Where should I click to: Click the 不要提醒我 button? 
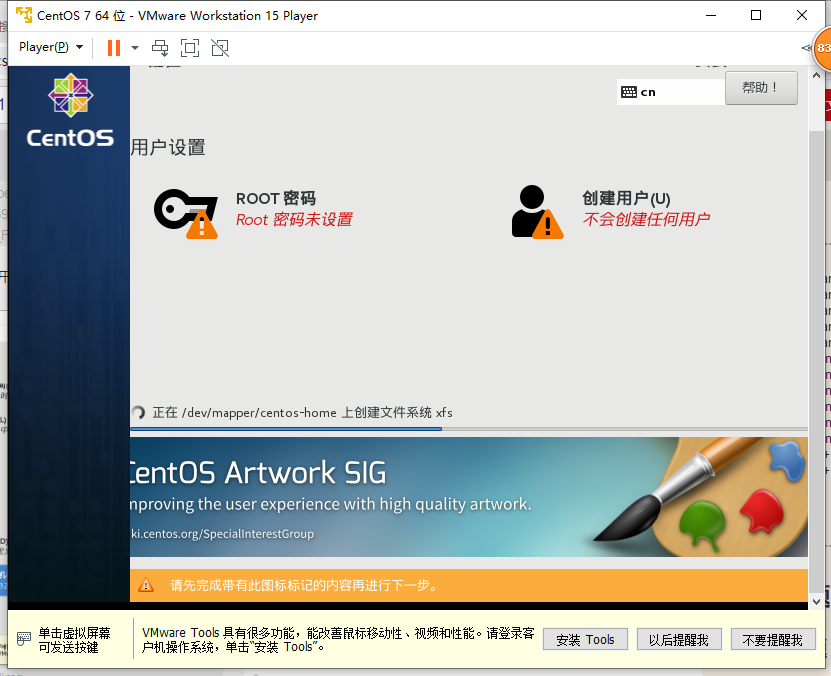(773, 639)
